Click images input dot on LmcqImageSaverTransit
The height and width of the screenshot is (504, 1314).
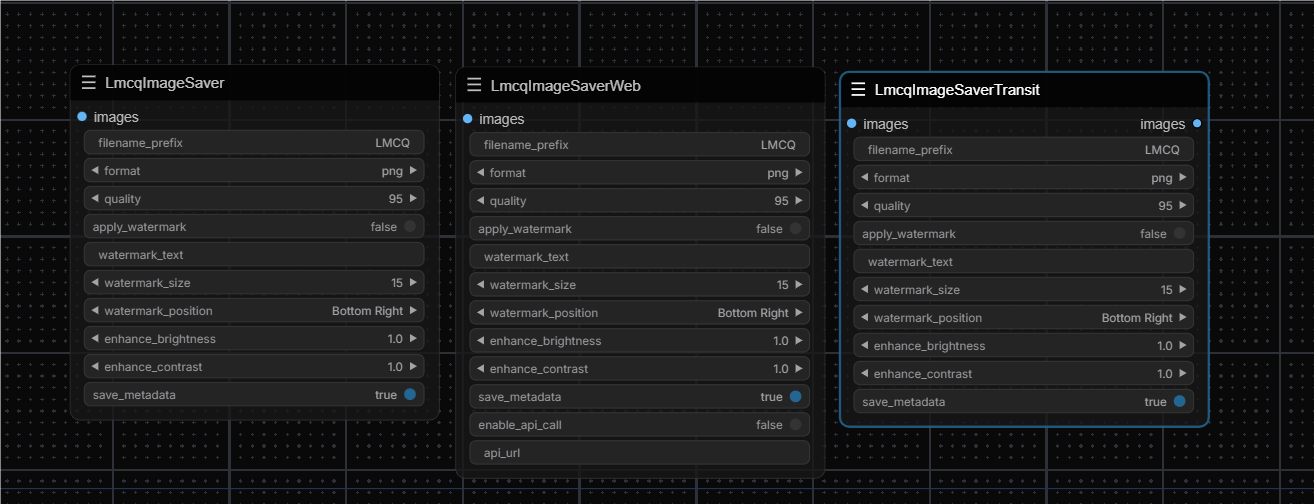(x=851, y=123)
